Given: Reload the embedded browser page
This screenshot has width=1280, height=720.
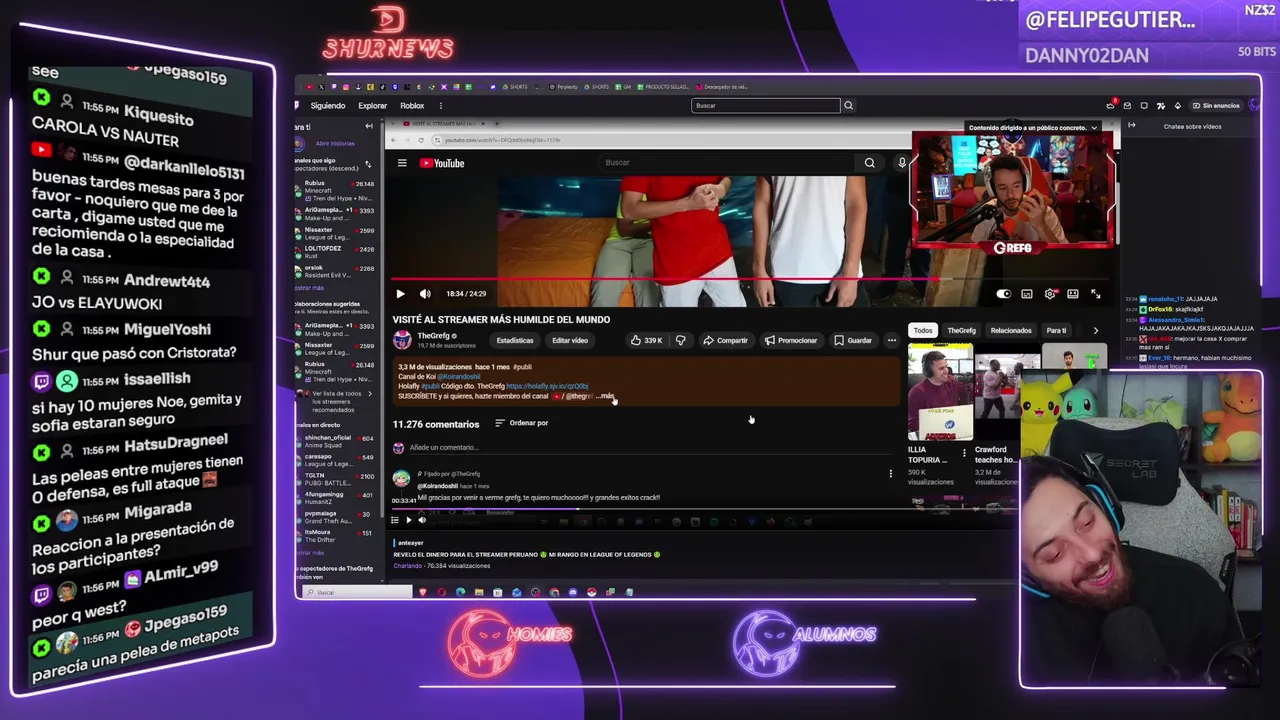Looking at the screenshot, I should click(421, 140).
